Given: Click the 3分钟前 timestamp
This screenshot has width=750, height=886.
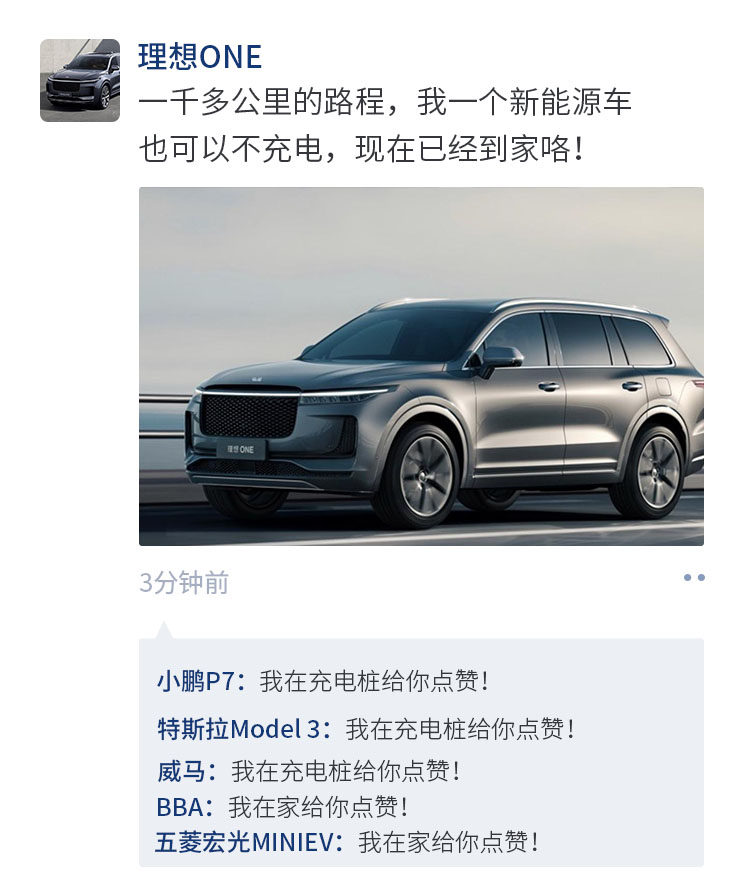Looking at the screenshot, I should click(x=184, y=583).
